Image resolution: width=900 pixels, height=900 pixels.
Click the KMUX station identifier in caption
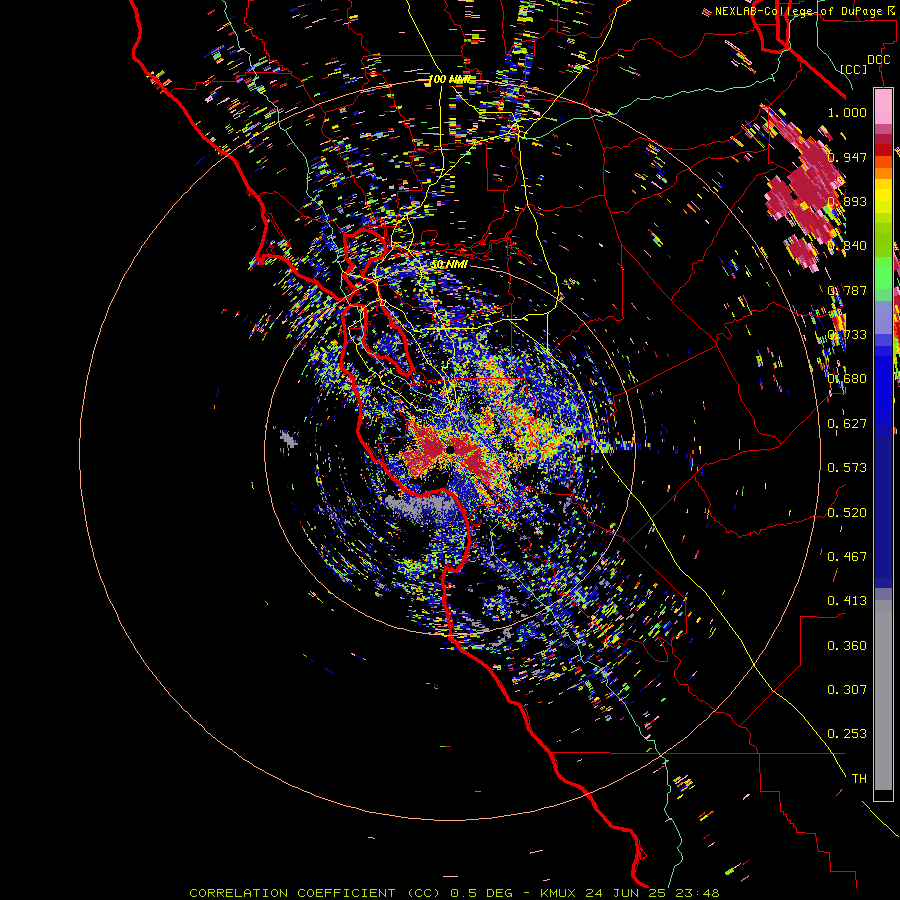coord(559,893)
